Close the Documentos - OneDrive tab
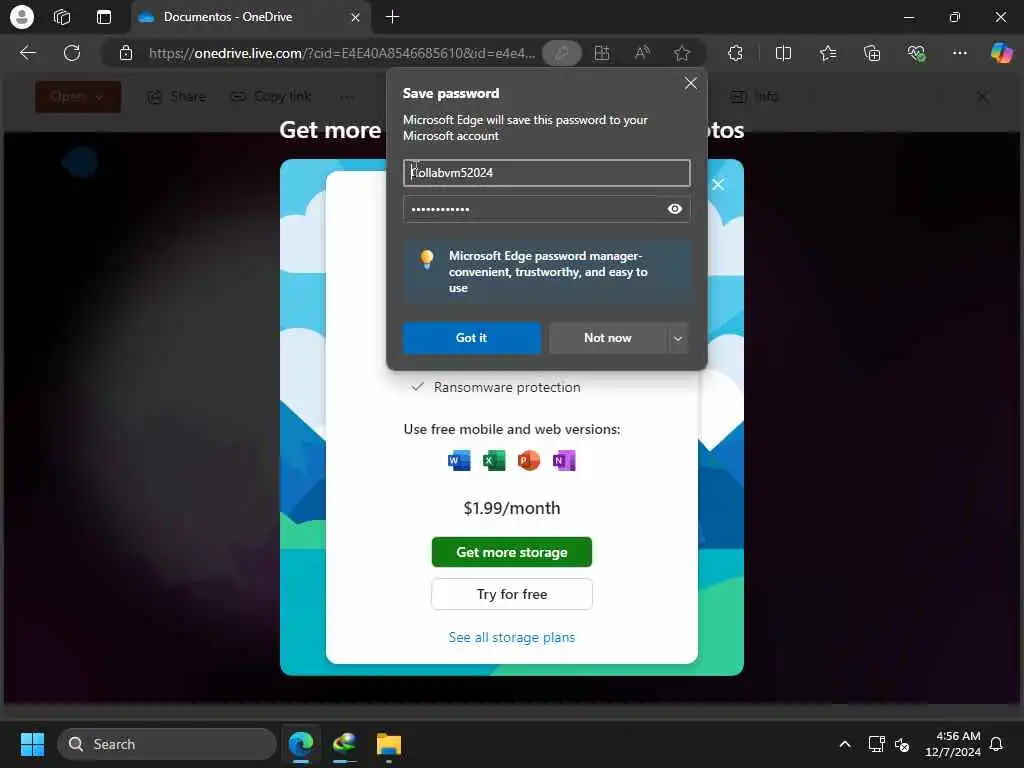The height and width of the screenshot is (768, 1024). click(355, 17)
